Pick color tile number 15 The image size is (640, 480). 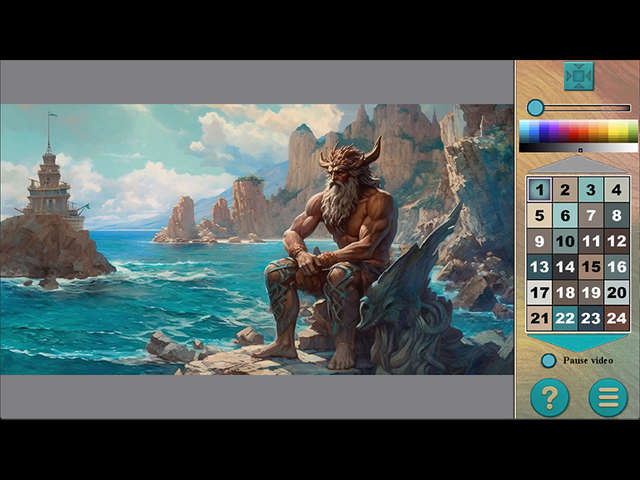point(591,267)
